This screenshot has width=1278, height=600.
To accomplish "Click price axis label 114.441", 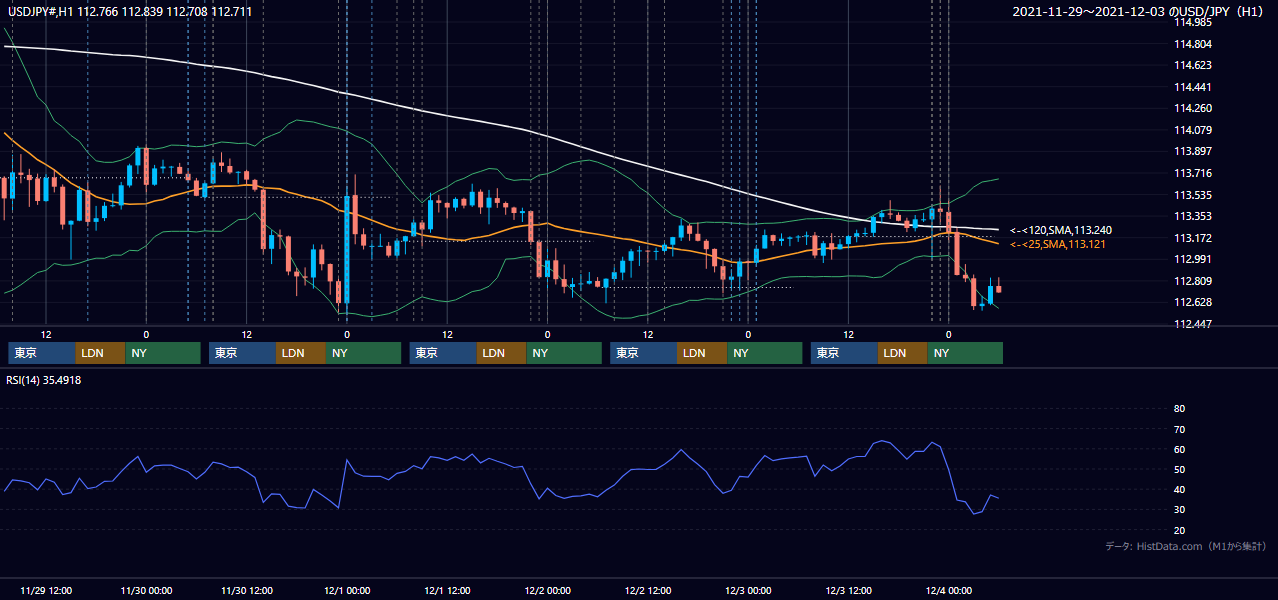I will 1192,87.
